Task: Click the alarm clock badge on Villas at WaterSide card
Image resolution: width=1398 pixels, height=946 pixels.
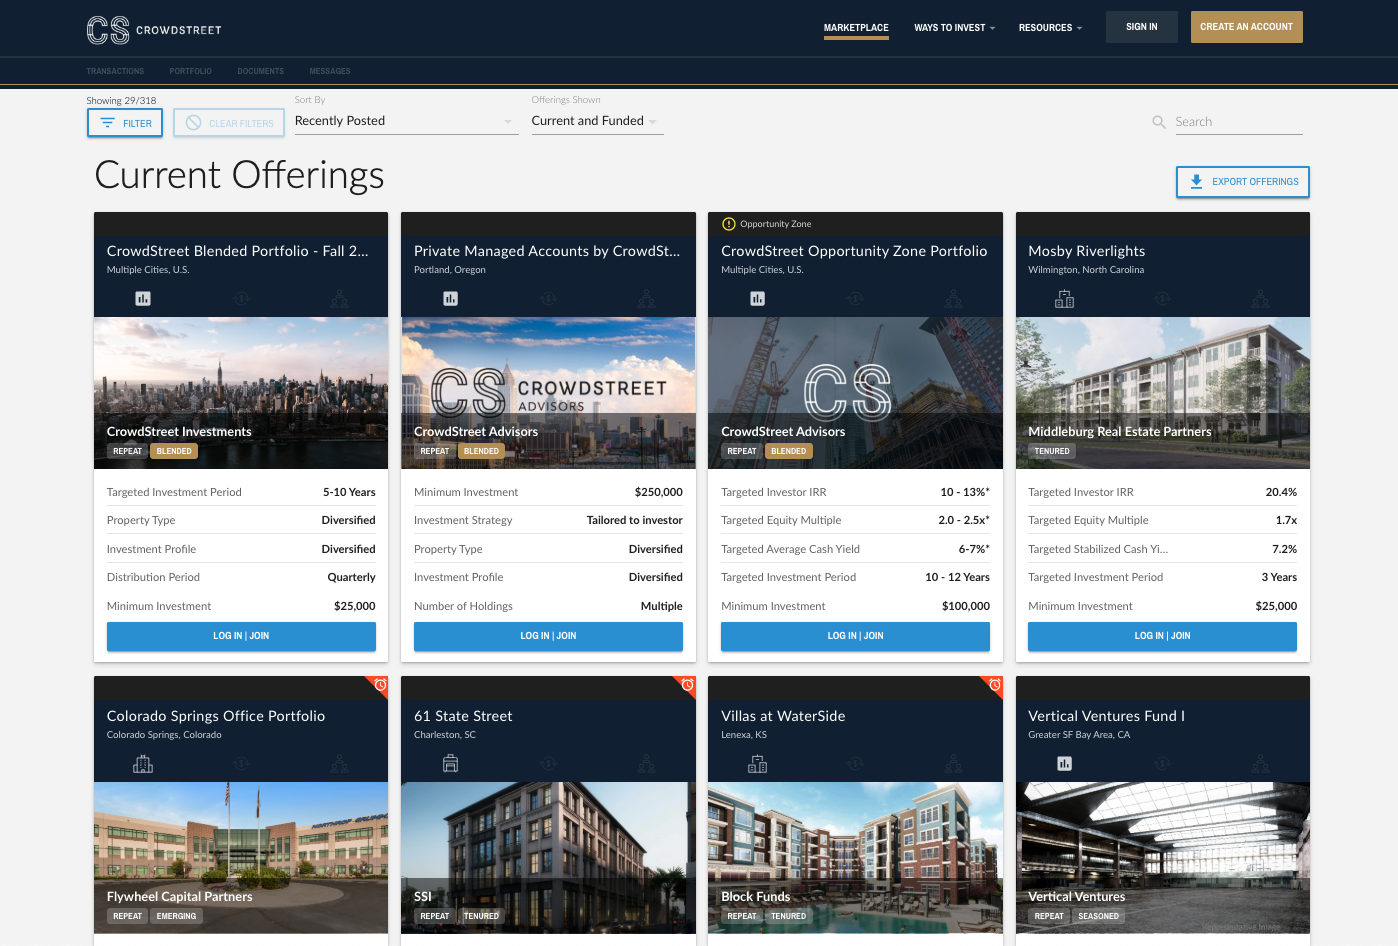Action: click(x=994, y=685)
